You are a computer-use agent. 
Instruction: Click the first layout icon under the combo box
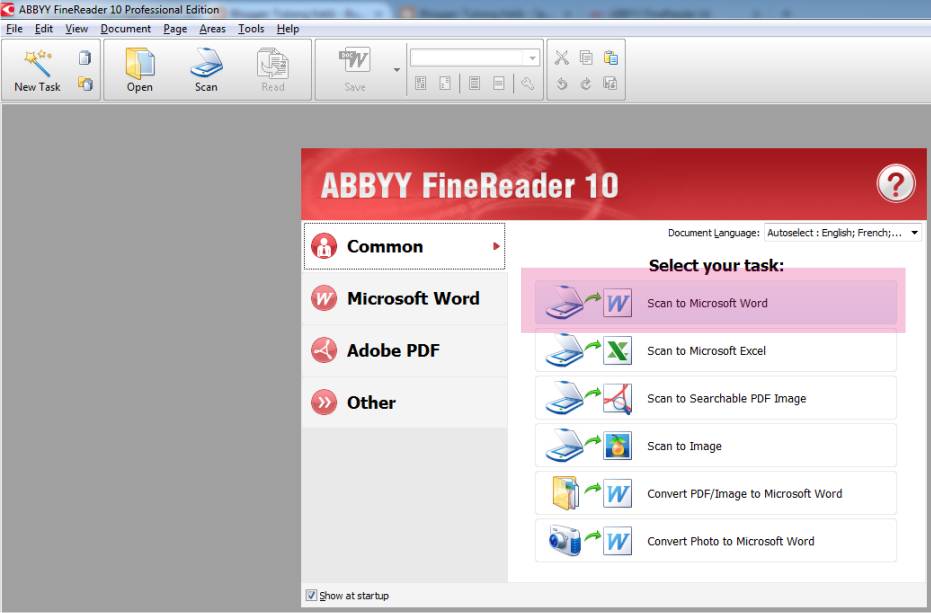[420, 83]
